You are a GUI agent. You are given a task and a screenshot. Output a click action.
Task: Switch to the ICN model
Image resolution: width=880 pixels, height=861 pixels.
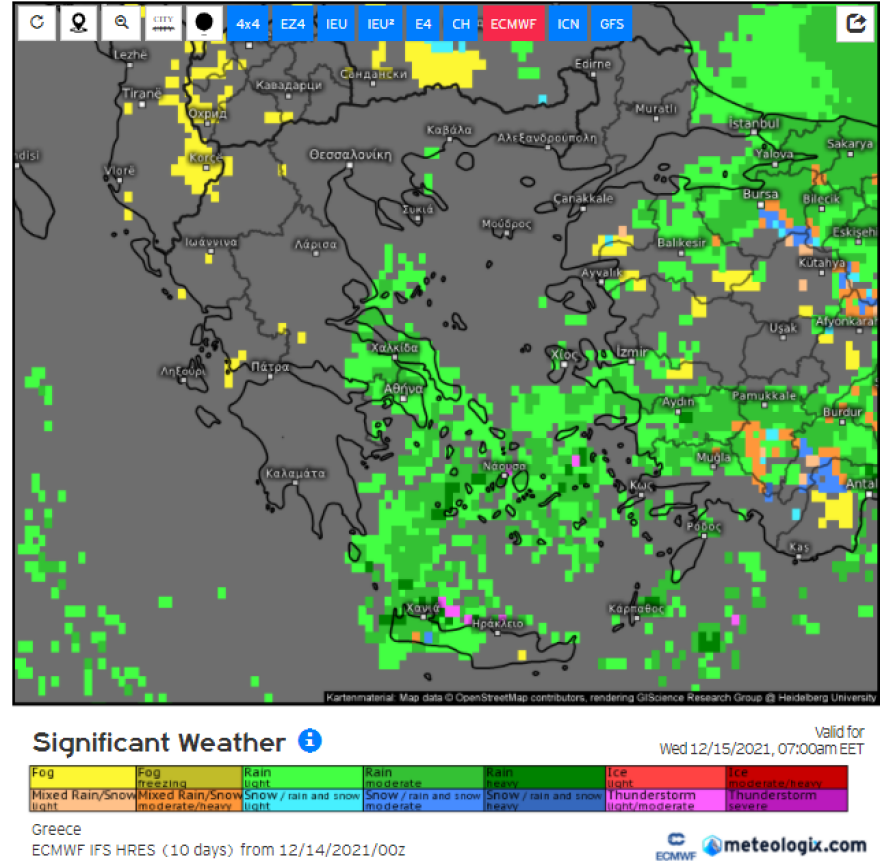point(568,24)
